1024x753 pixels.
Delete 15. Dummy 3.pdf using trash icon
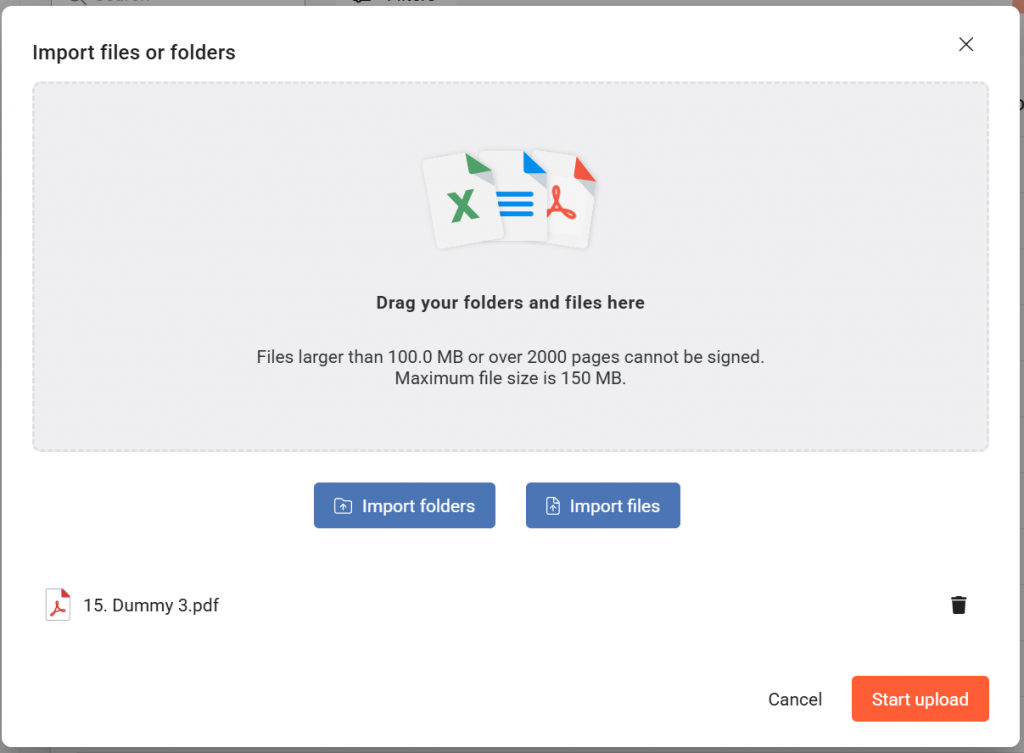pyautogui.click(x=958, y=605)
